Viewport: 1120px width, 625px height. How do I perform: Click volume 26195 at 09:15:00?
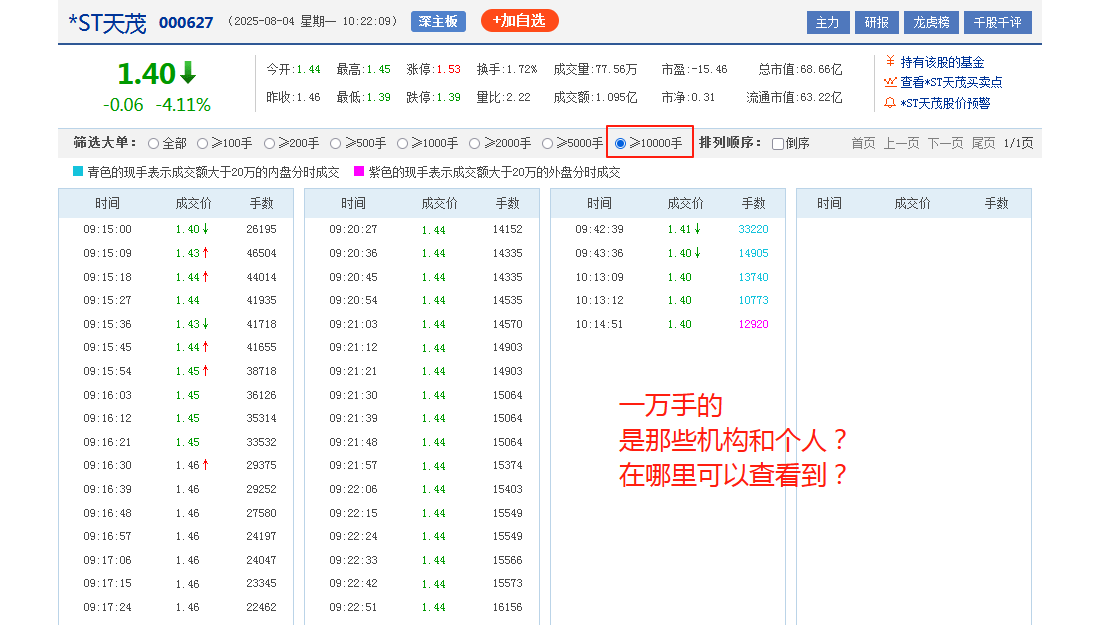point(261,229)
